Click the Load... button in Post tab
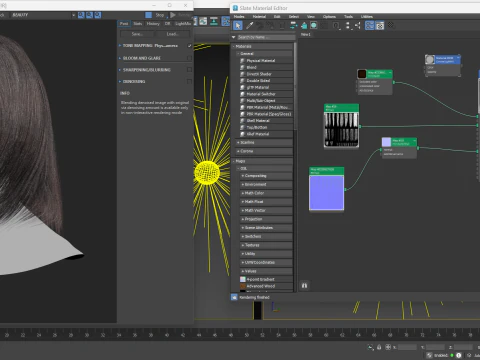This screenshot has height=360, width=480. pyautogui.click(x=172, y=34)
